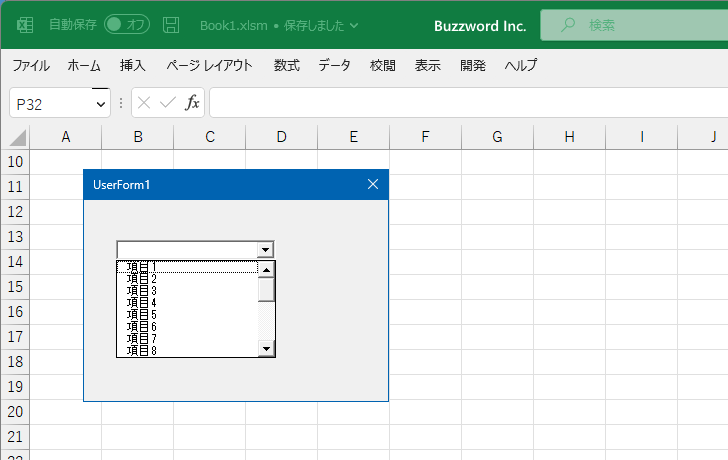Screen dimensions: 728x460
Task: Select column H header
Action: [x=570, y=137]
